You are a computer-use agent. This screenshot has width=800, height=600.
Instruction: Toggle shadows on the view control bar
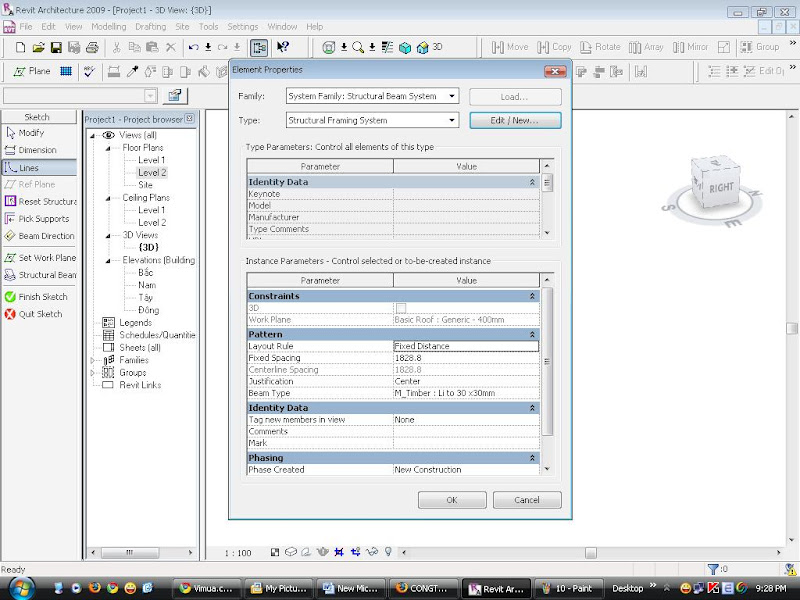[x=306, y=552]
